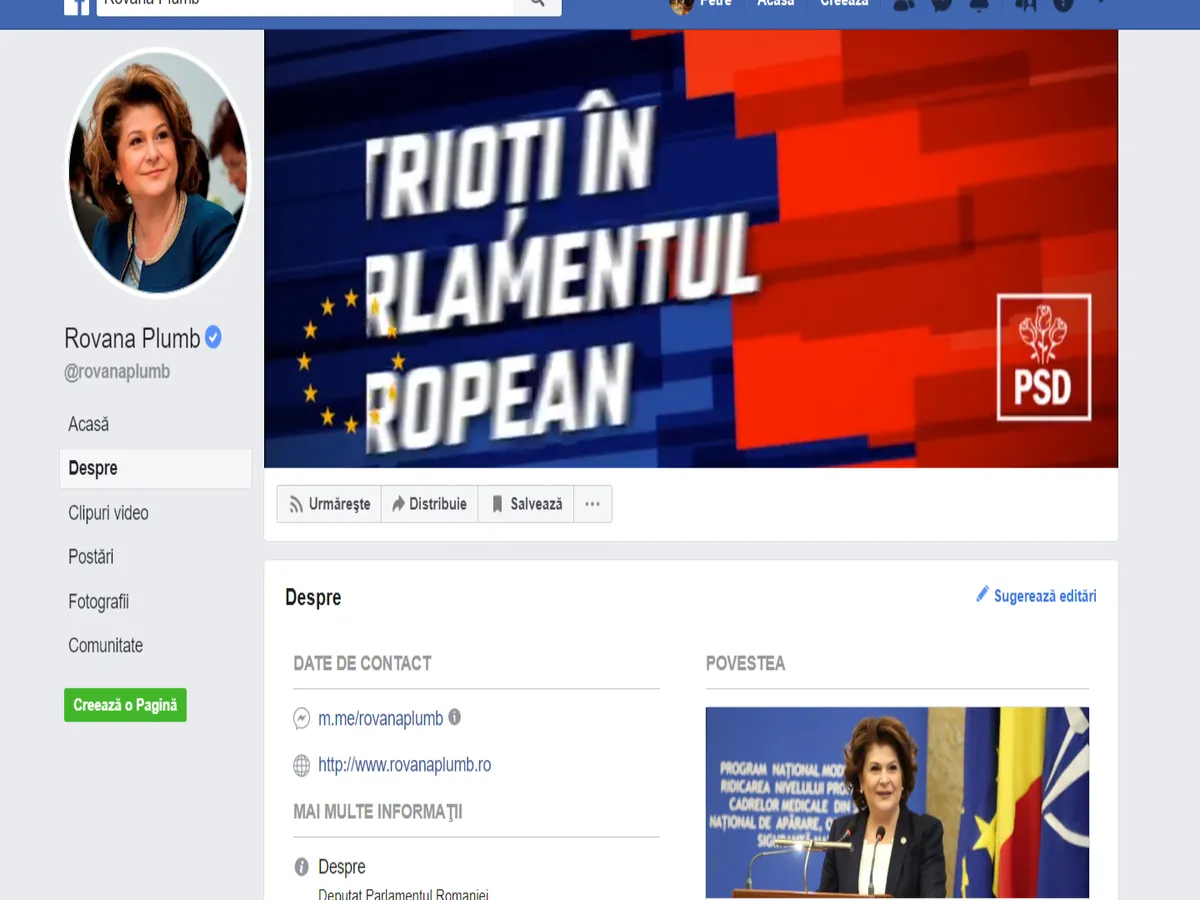Click the Urmărește follow button

[329, 504]
